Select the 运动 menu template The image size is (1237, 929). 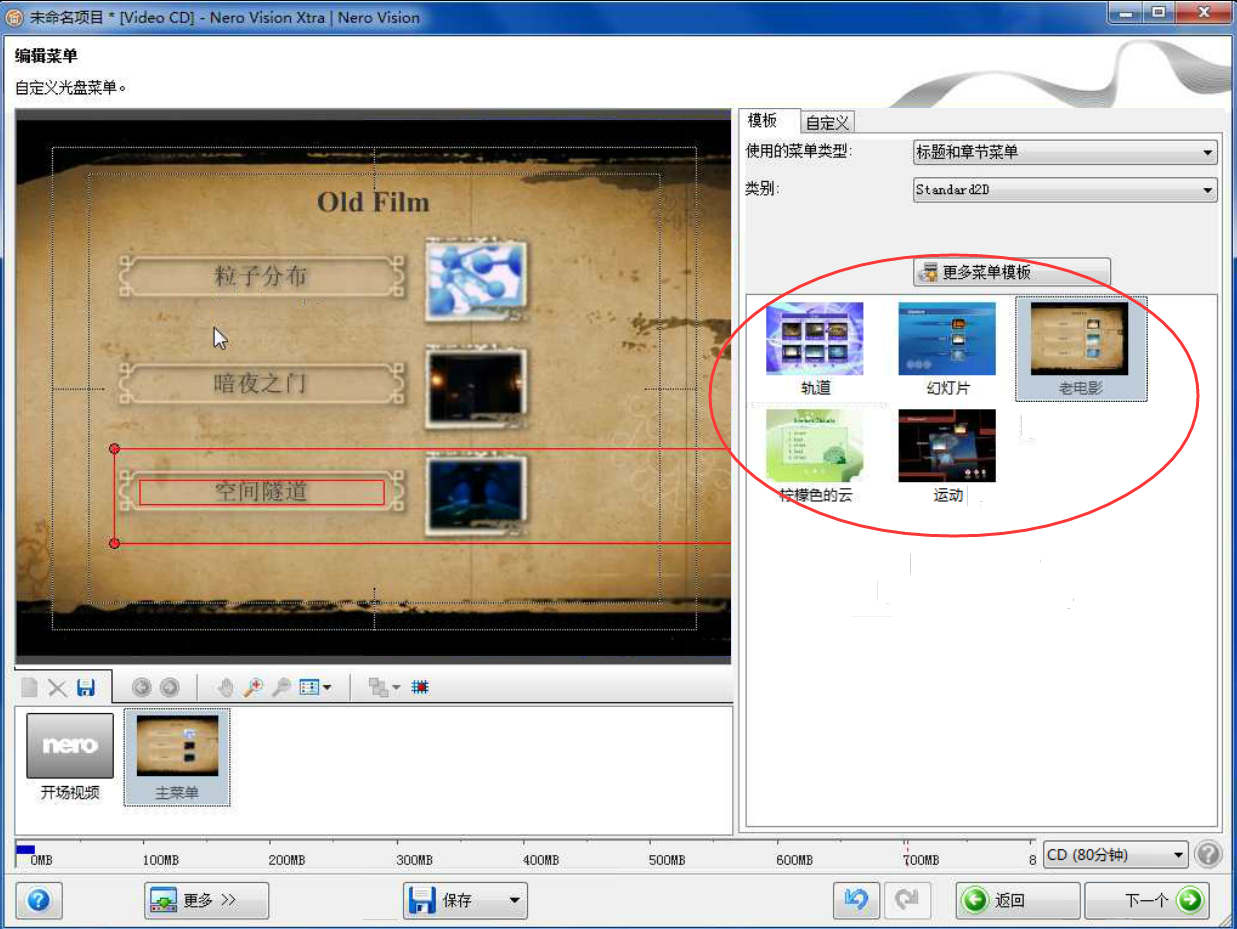[x=947, y=456]
